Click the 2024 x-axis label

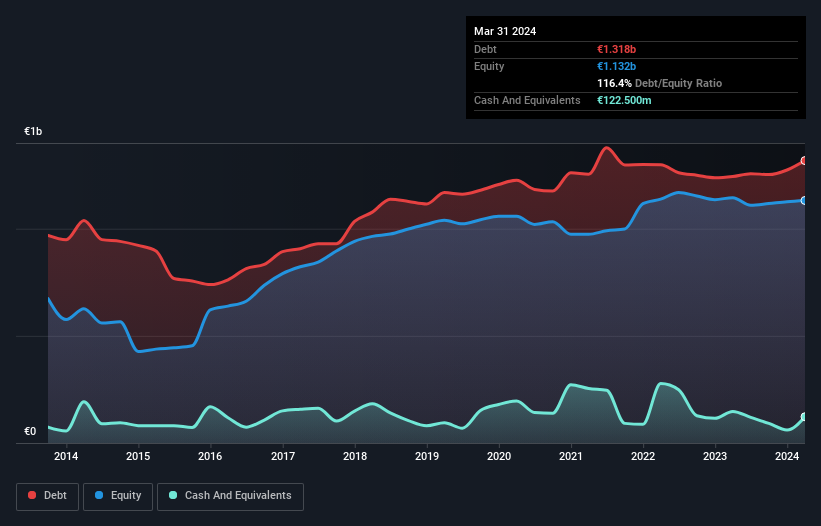[x=787, y=456]
